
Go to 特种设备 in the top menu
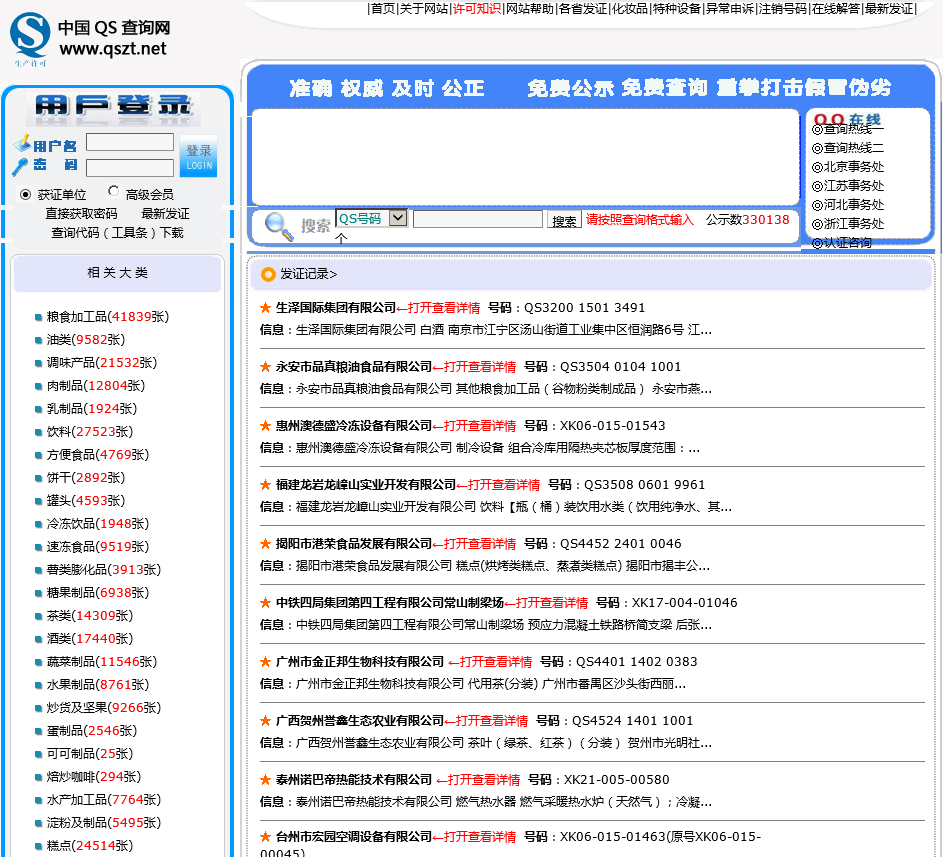coord(676,9)
